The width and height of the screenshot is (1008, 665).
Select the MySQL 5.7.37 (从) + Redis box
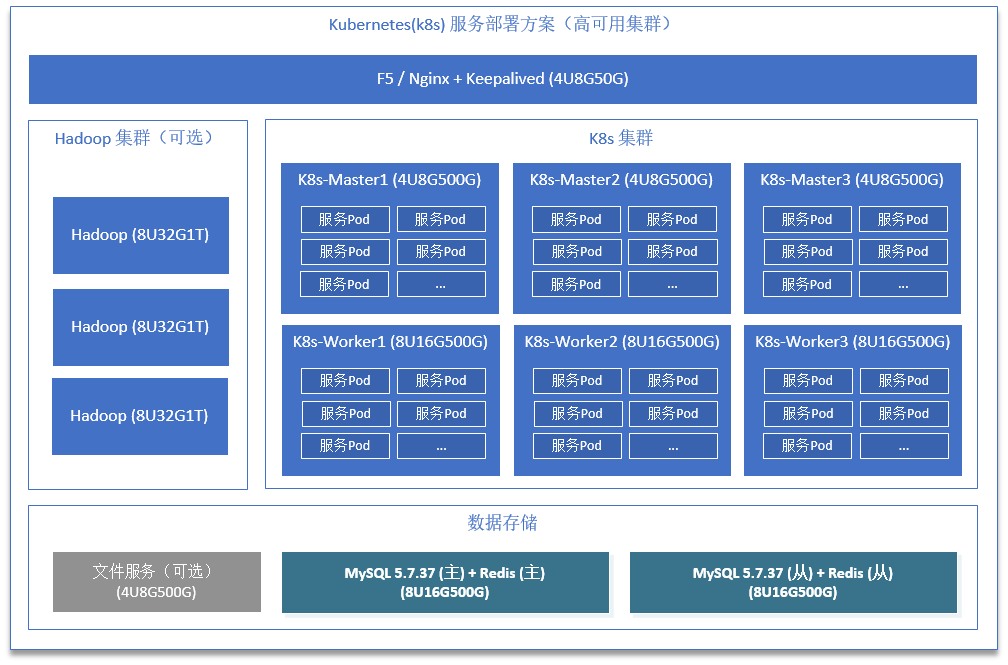coord(793,582)
